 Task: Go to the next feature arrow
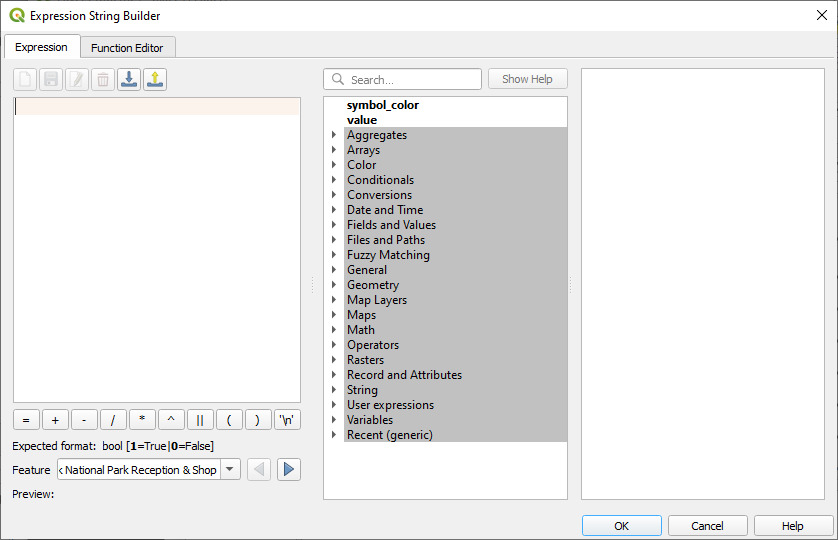289,470
